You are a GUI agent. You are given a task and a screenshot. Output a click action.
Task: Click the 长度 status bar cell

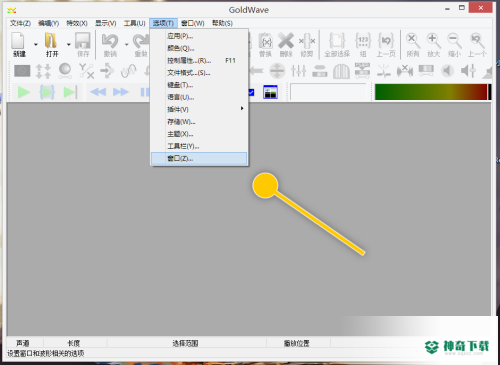pyautogui.click(x=74, y=343)
